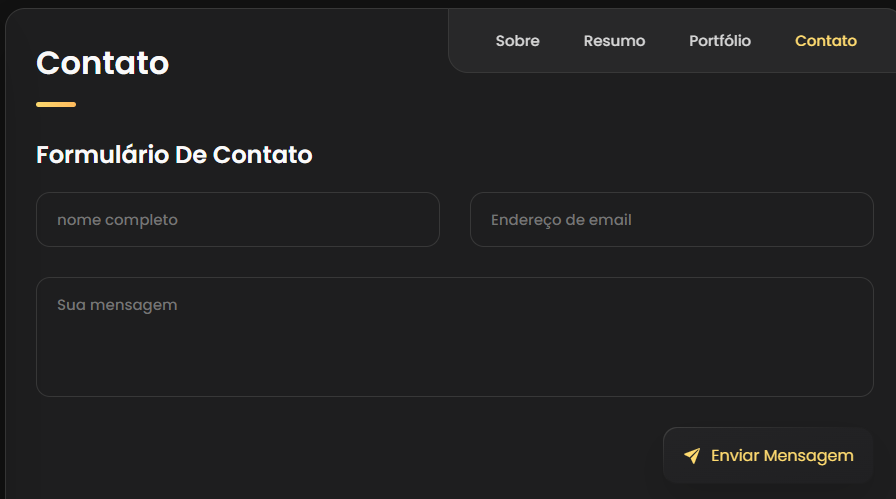
Task: Focus the nome completo input field
Action: click(238, 220)
